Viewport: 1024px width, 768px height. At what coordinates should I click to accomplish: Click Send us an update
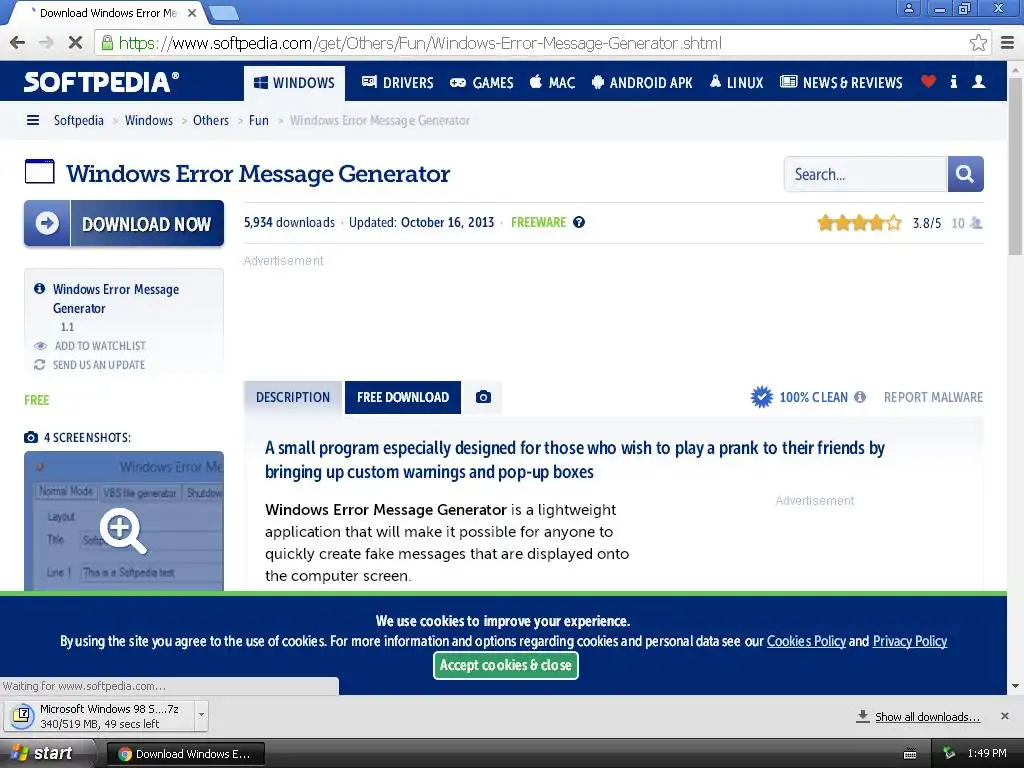pyautogui.click(x=99, y=364)
